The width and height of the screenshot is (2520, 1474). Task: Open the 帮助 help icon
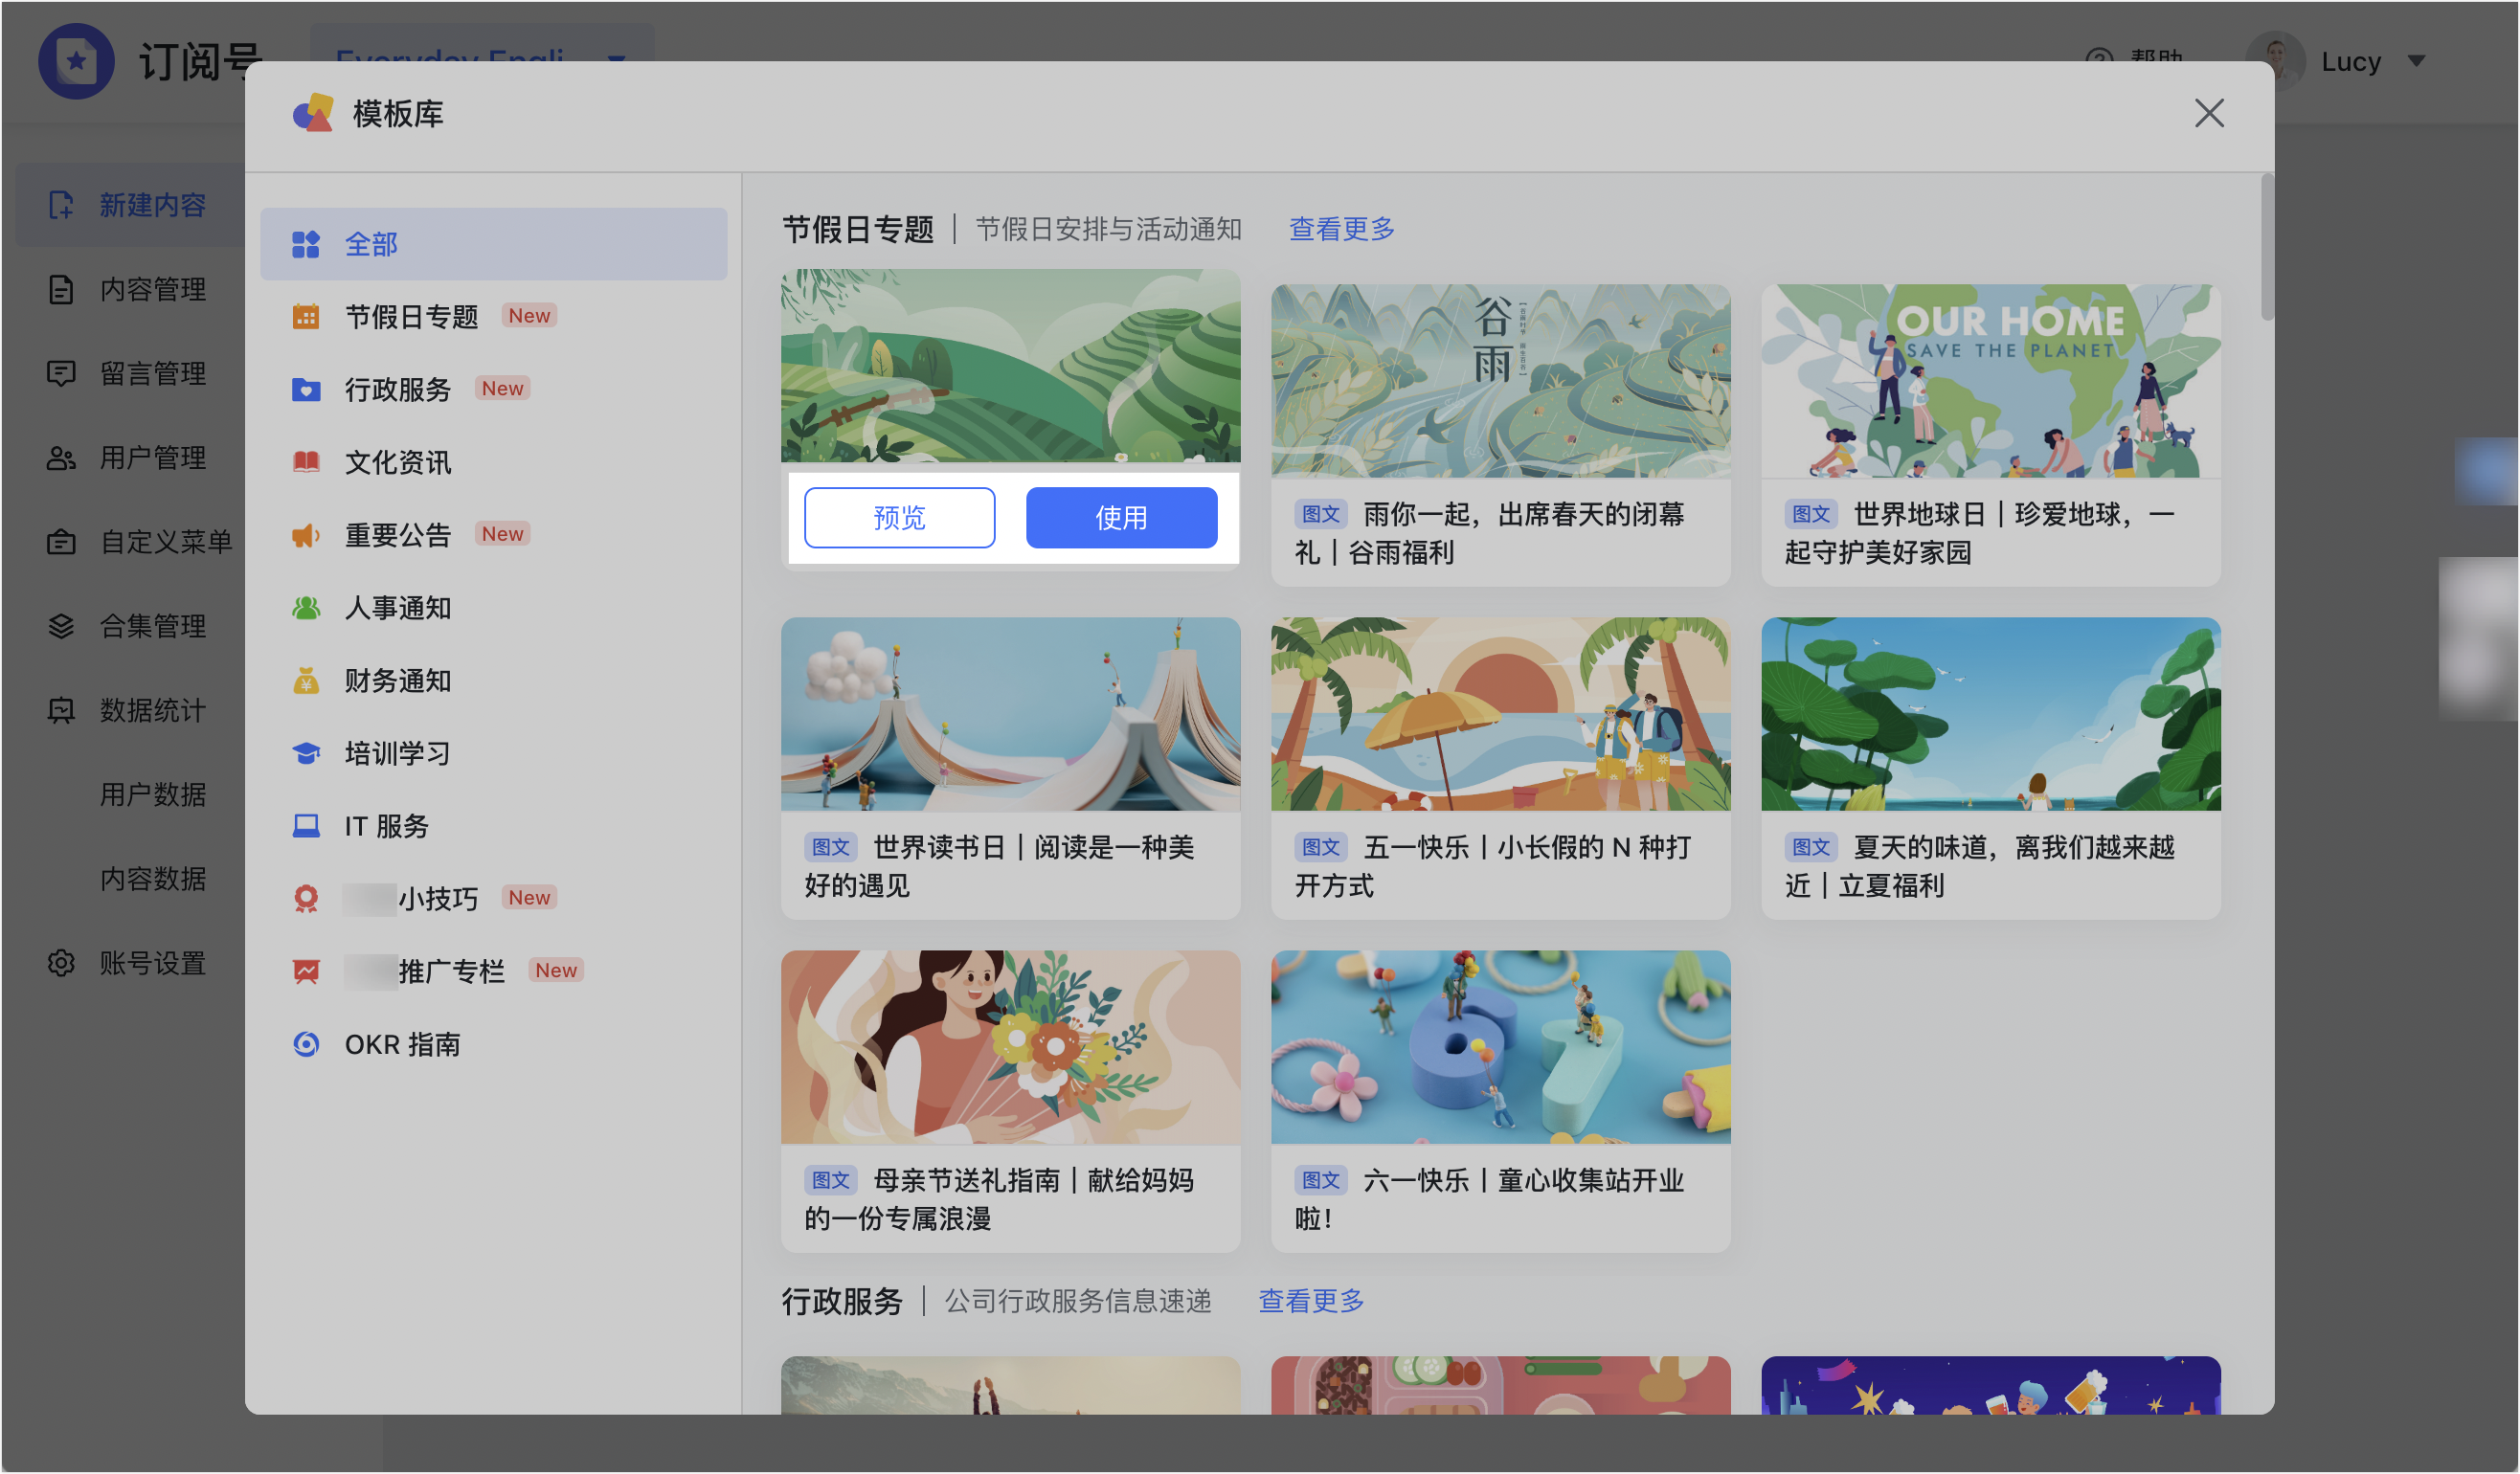2099,59
